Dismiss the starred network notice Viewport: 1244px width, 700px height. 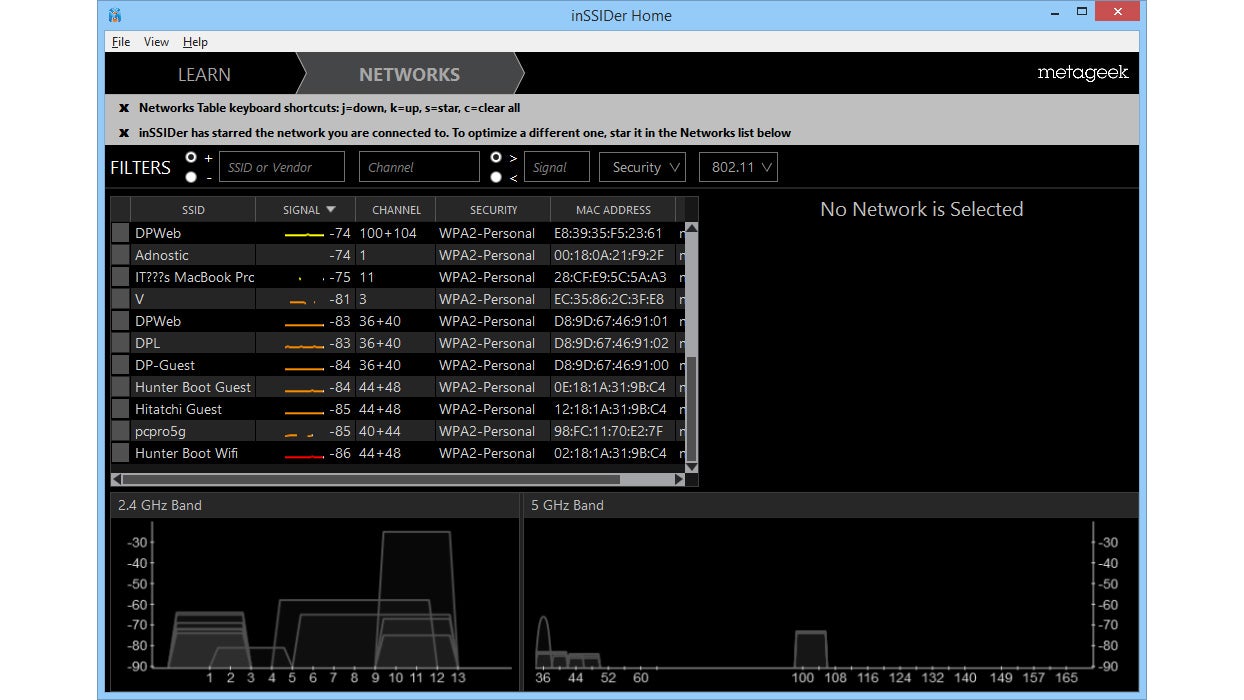tap(124, 133)
